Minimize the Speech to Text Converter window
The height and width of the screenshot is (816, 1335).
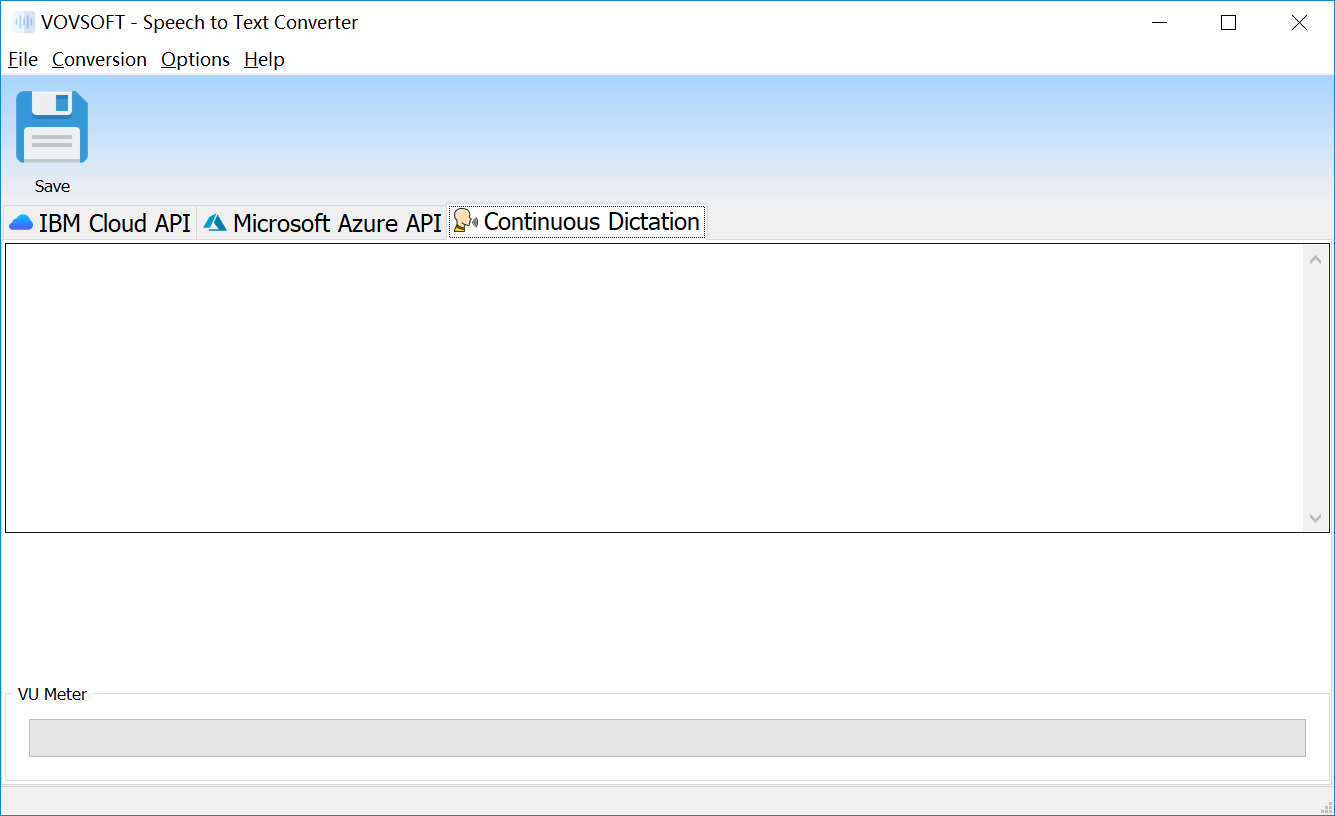tap(1160, 22)
